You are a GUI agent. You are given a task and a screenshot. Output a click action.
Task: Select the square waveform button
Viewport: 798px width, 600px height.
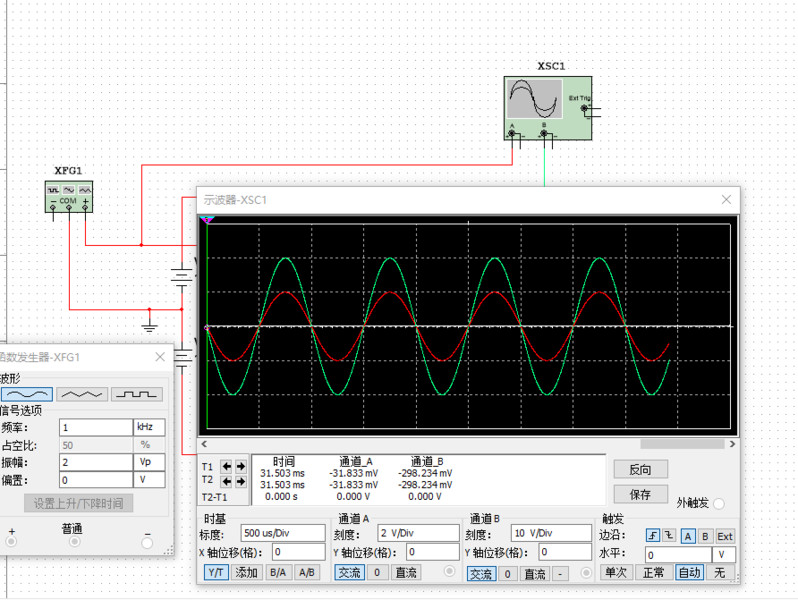click(x=136, y=394)
